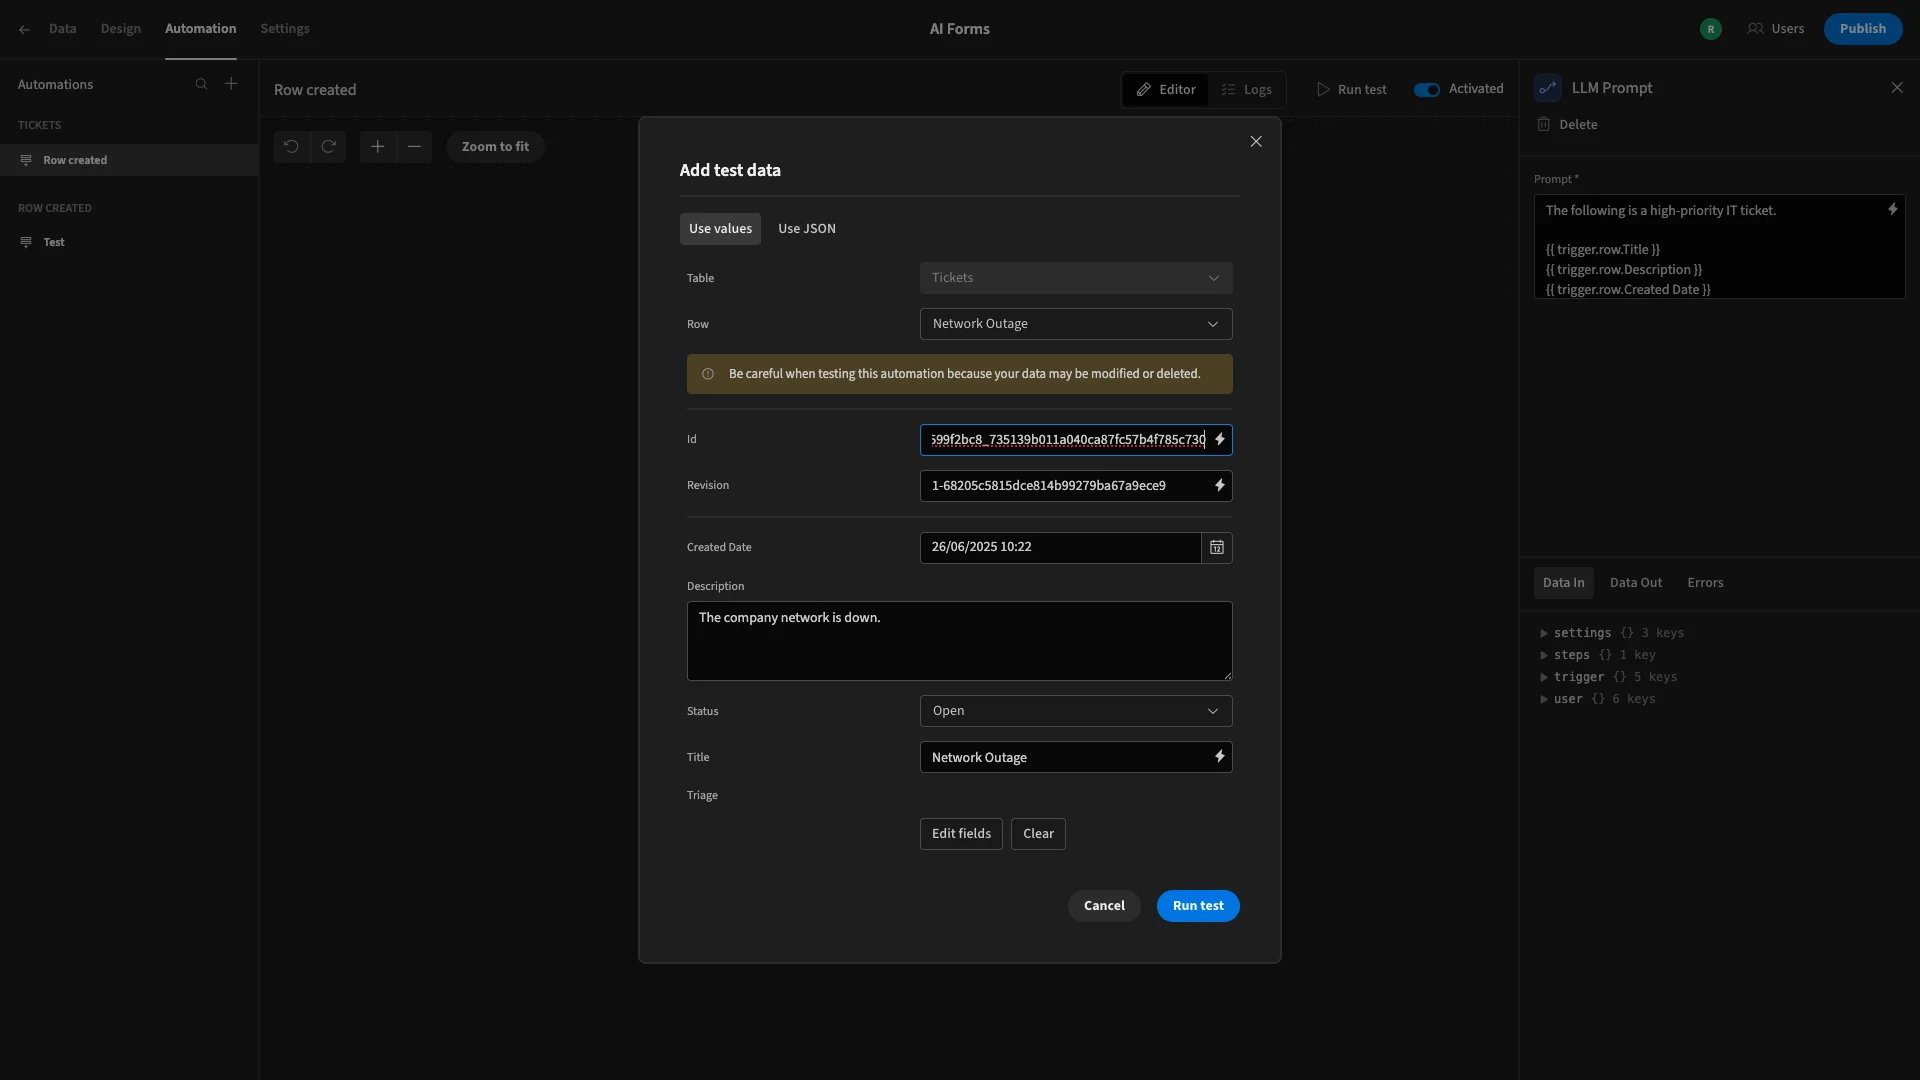
Task: Open the Data Out tab
Action: pyautogui.click(x=1636, y=583)
